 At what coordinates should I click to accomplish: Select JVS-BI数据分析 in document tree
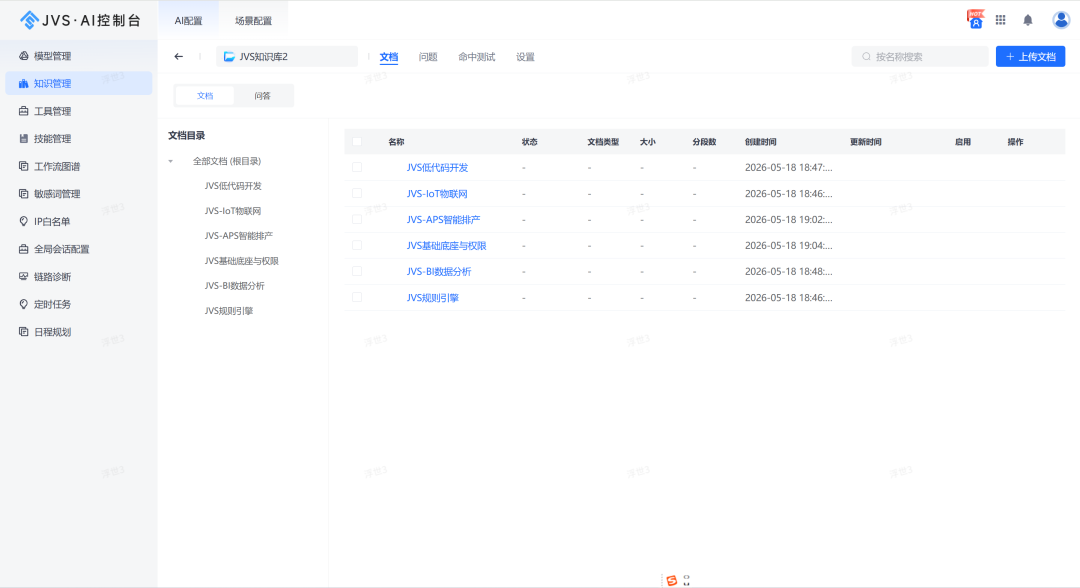234,286
